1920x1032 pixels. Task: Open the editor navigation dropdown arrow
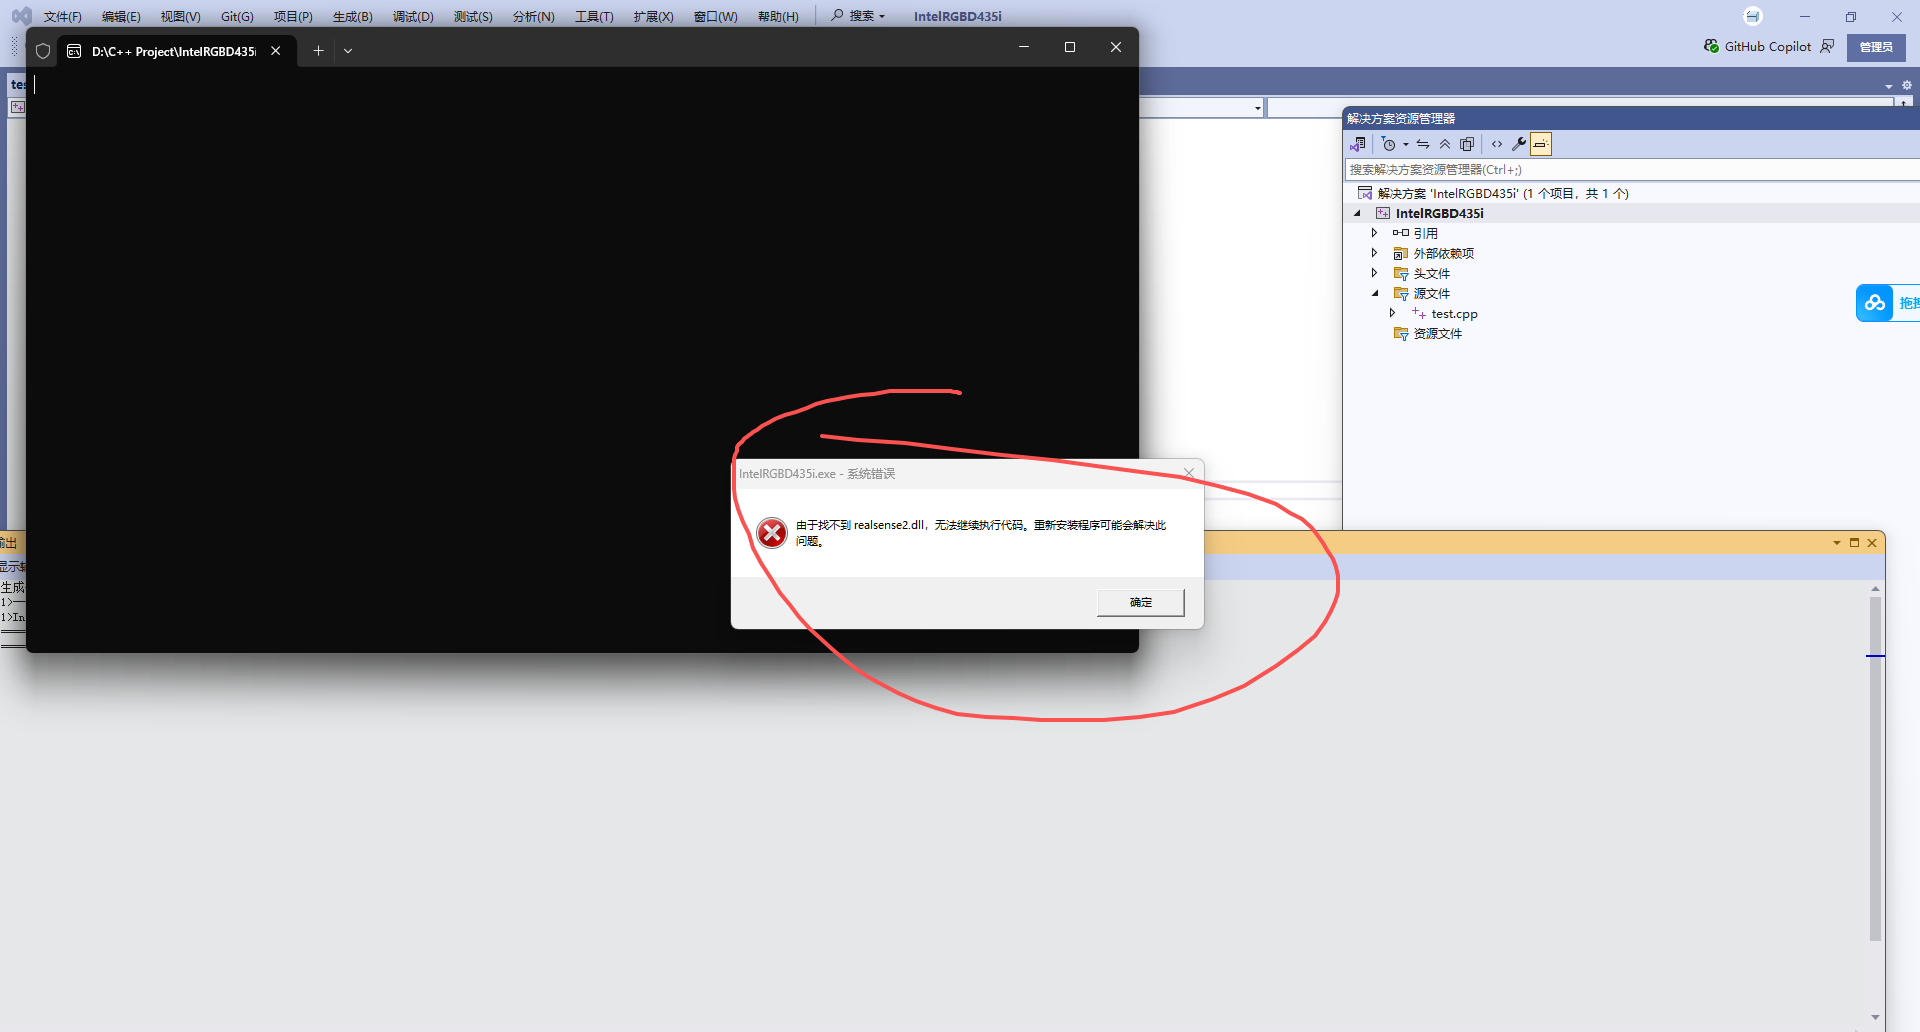click(1257, 108)
